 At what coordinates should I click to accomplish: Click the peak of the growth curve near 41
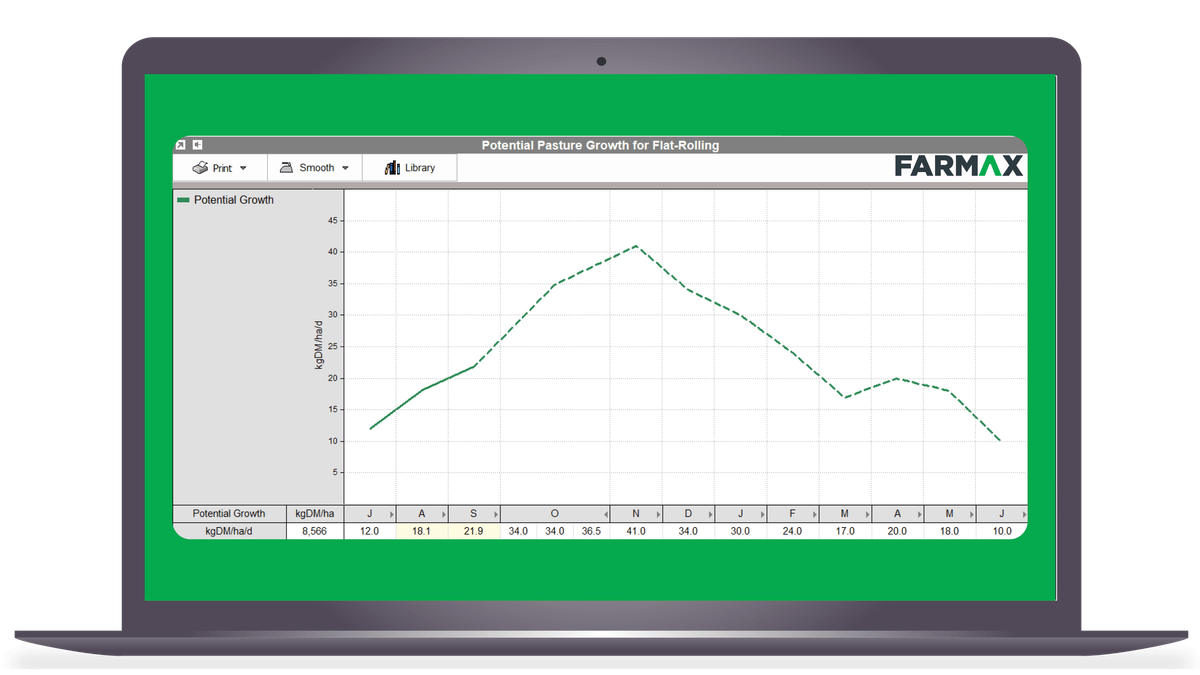pos(637,245)
